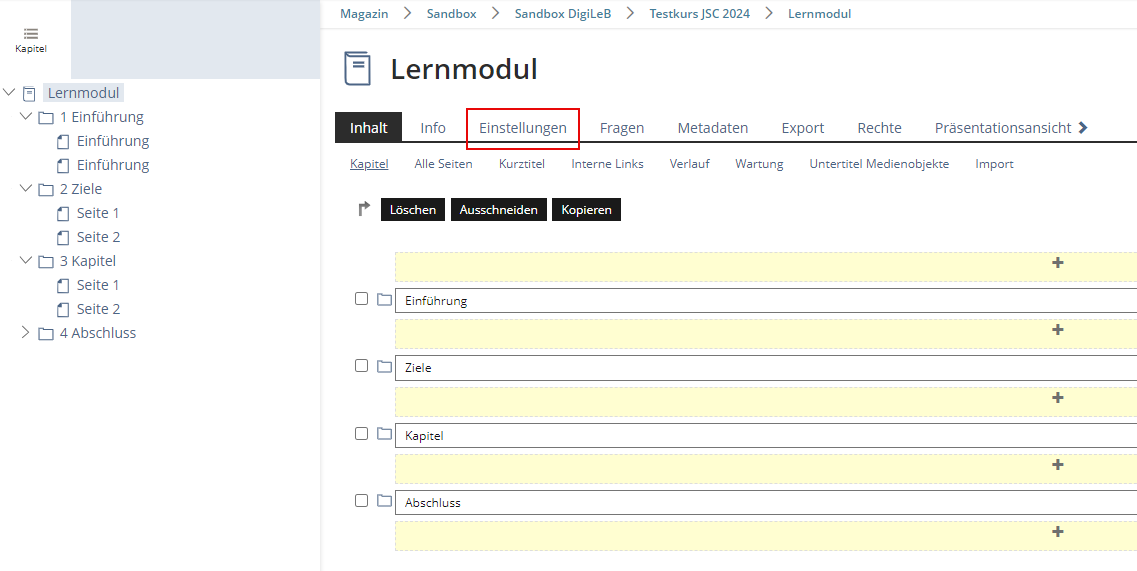
Task: Open the Einstellungen tab
Action: pyautogui.click(x=522, y=128)
